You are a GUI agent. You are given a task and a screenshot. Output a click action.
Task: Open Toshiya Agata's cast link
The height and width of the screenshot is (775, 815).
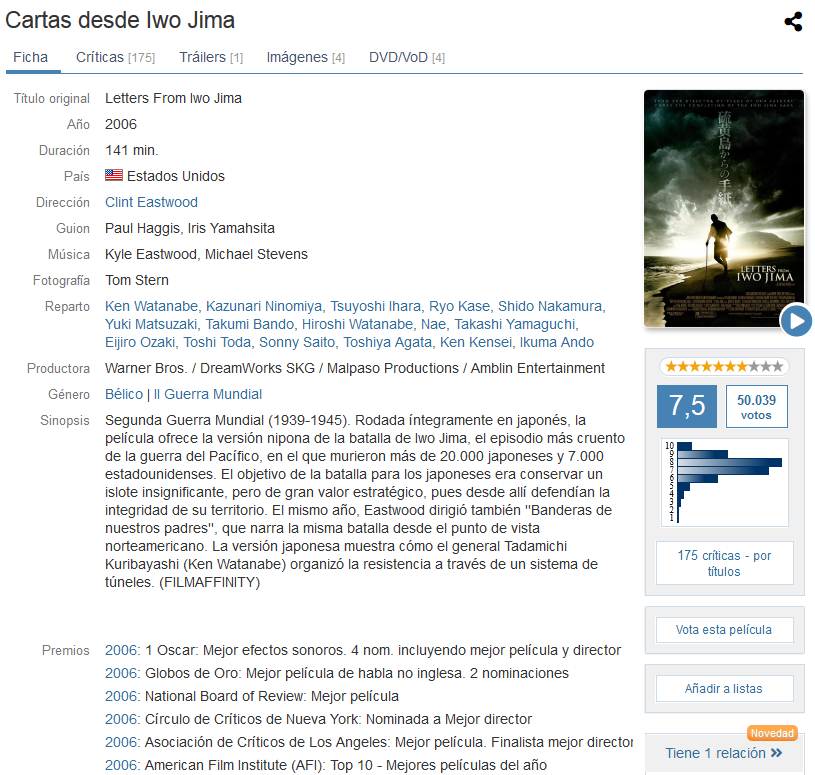[x=387, y=343]
